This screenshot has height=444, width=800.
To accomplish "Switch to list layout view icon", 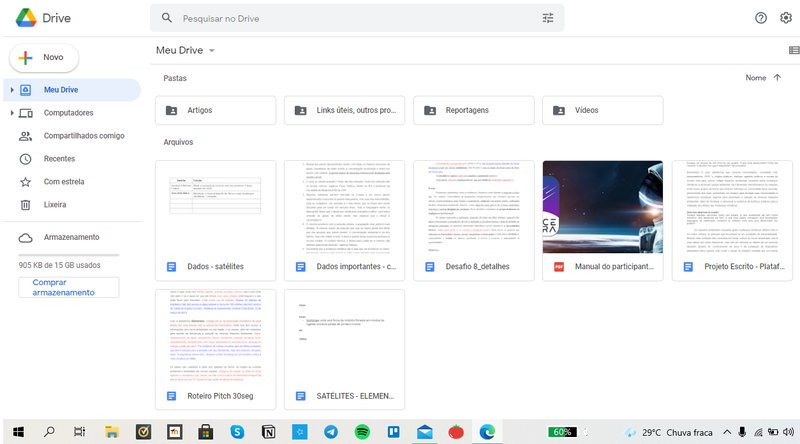I will (794, 50).
